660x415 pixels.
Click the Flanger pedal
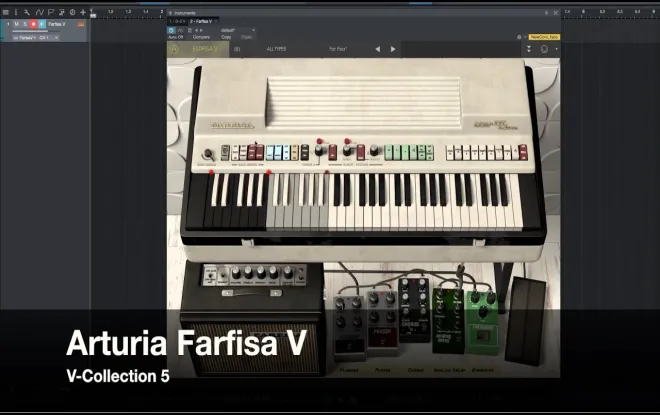pyautogui.click(x=349, y=327)
